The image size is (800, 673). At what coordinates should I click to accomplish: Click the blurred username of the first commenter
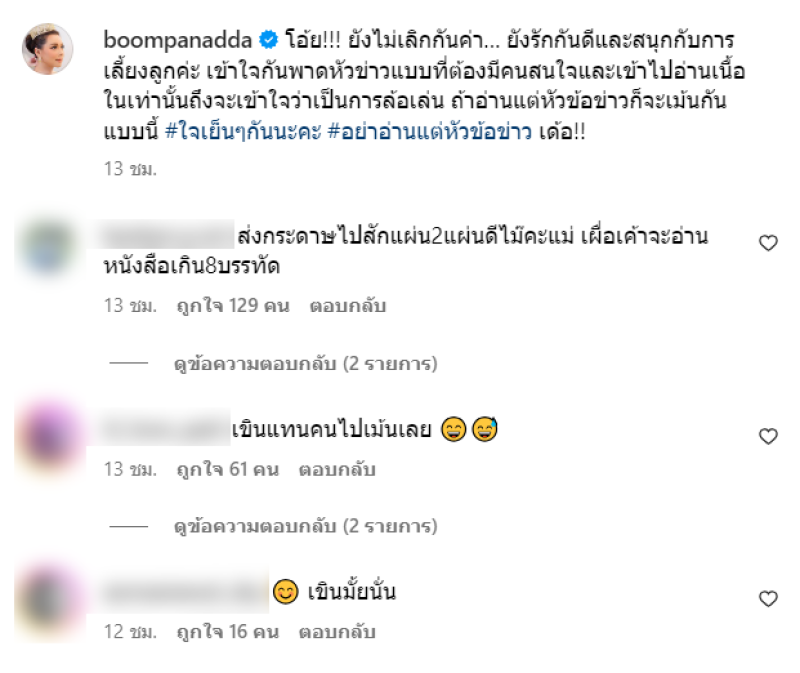(x=167, y=236)
